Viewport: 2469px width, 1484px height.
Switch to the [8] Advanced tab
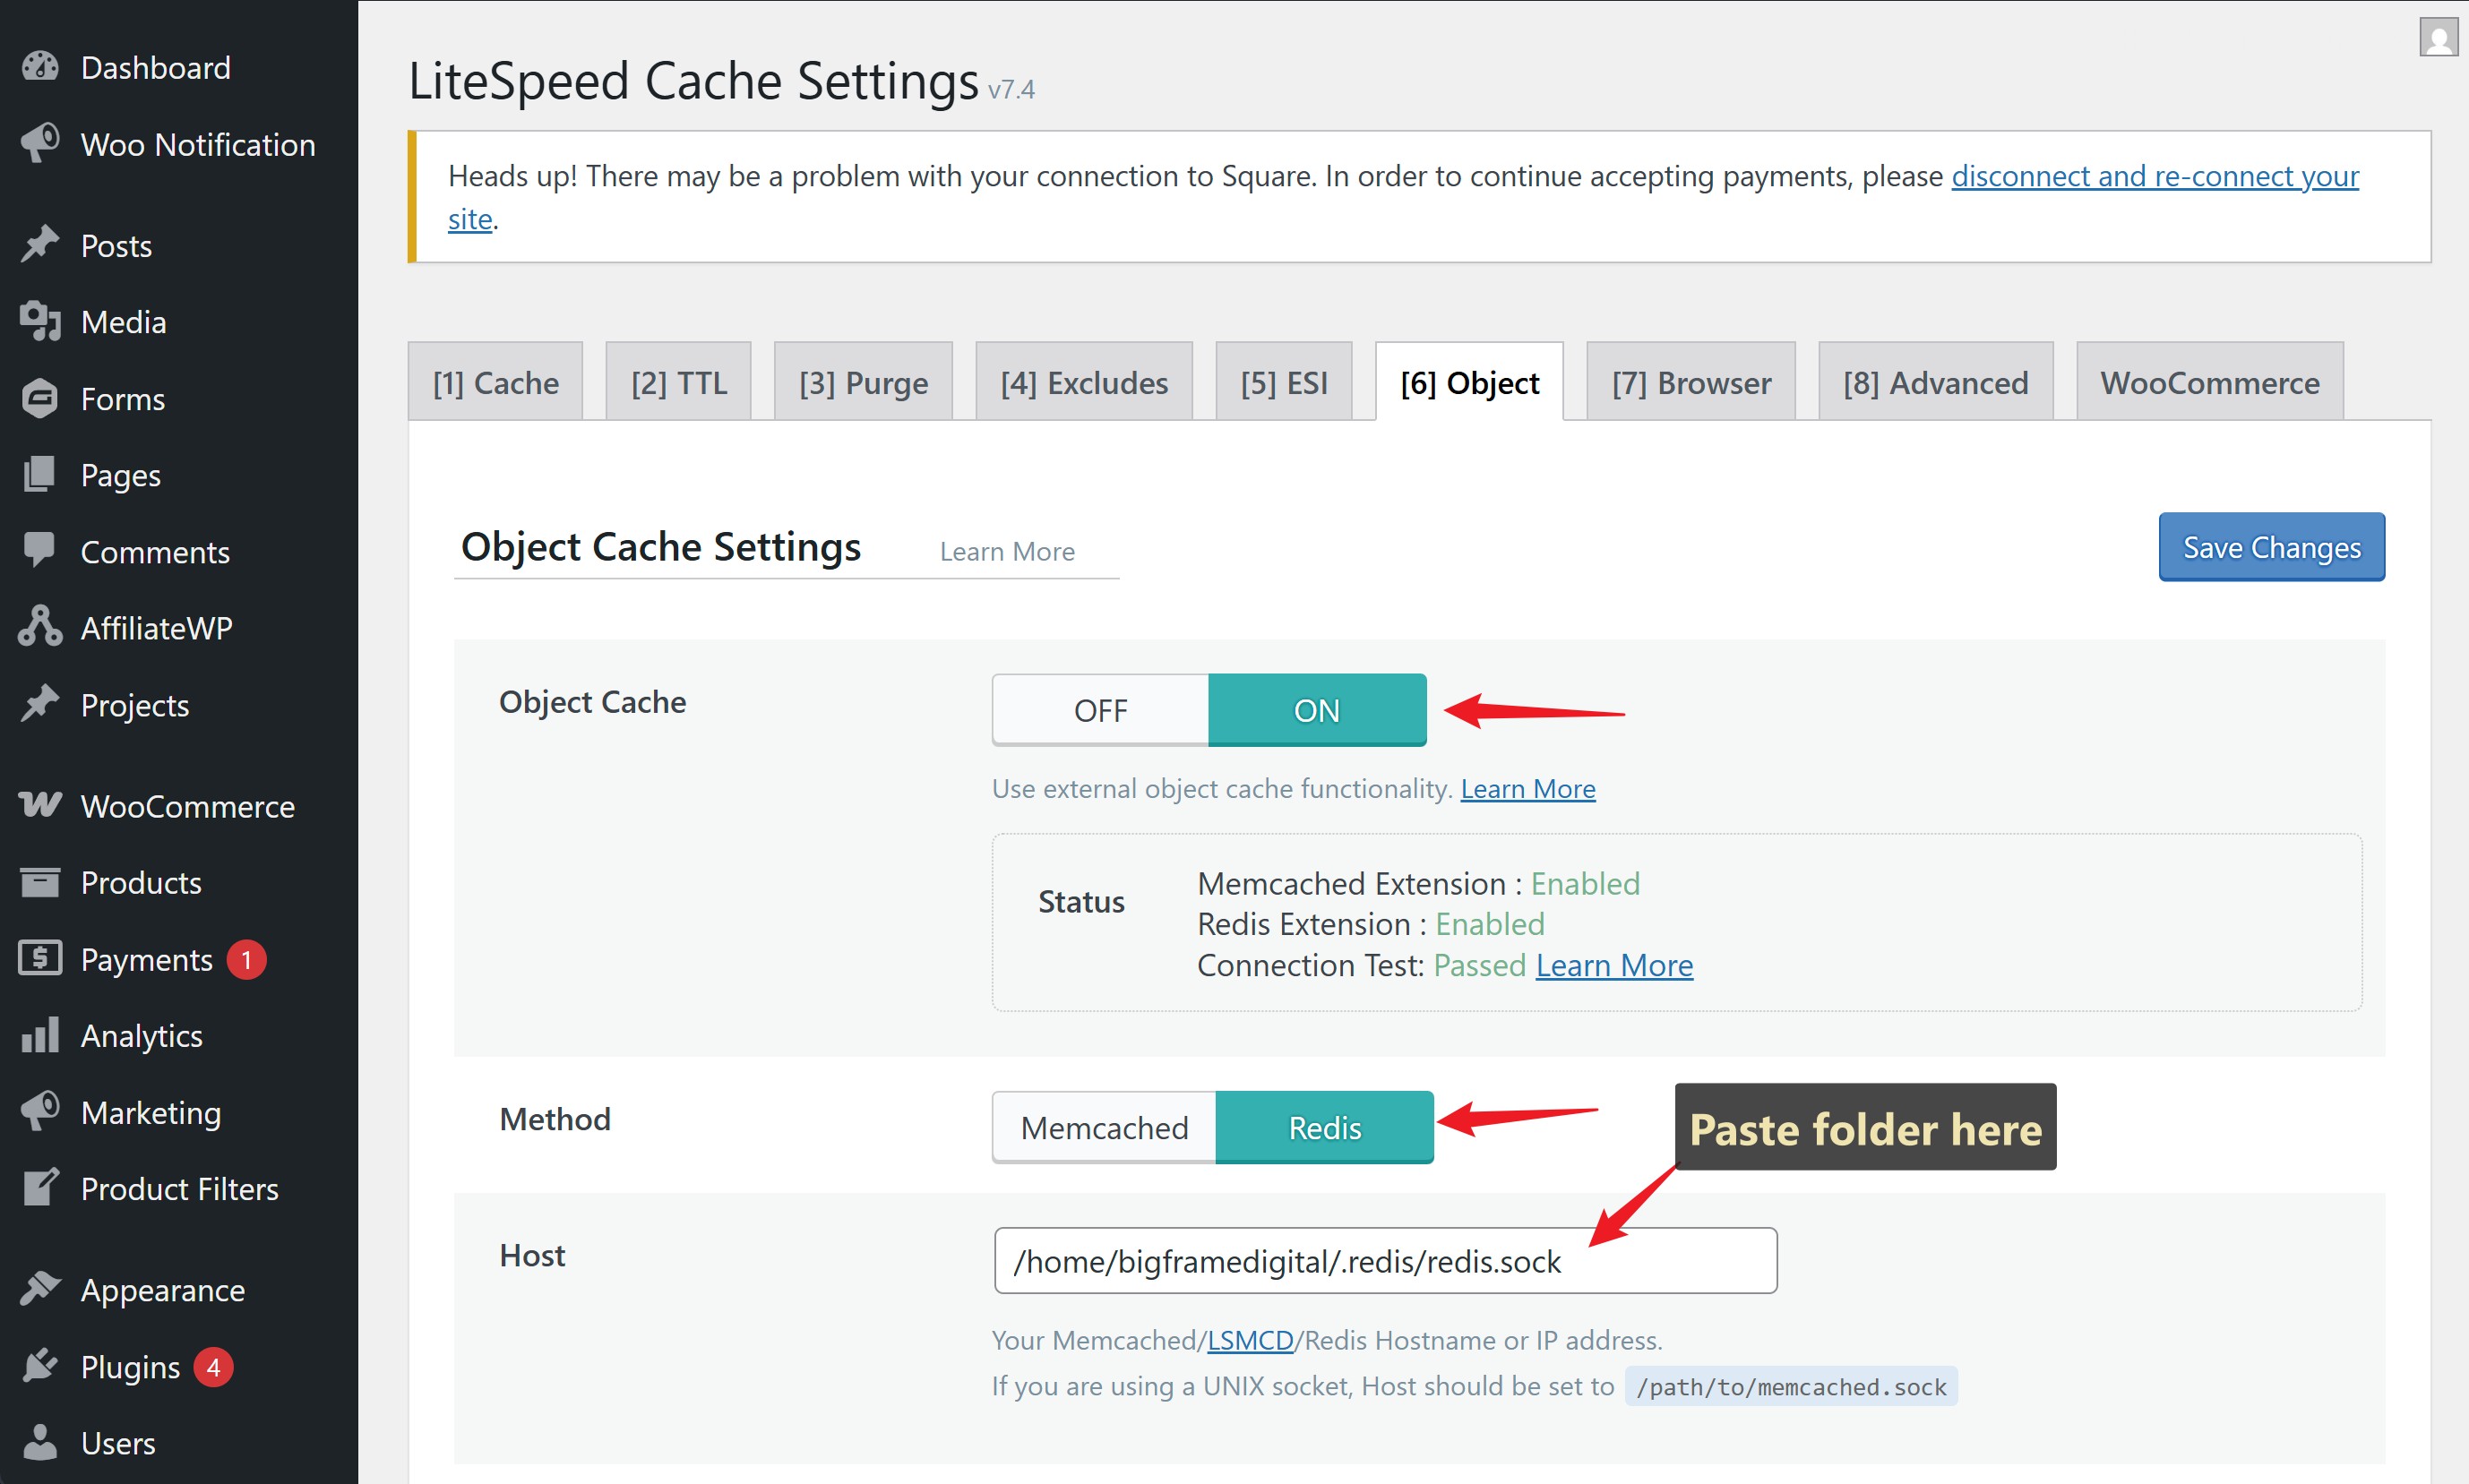pyautogui.click(x=1935, y=382)
